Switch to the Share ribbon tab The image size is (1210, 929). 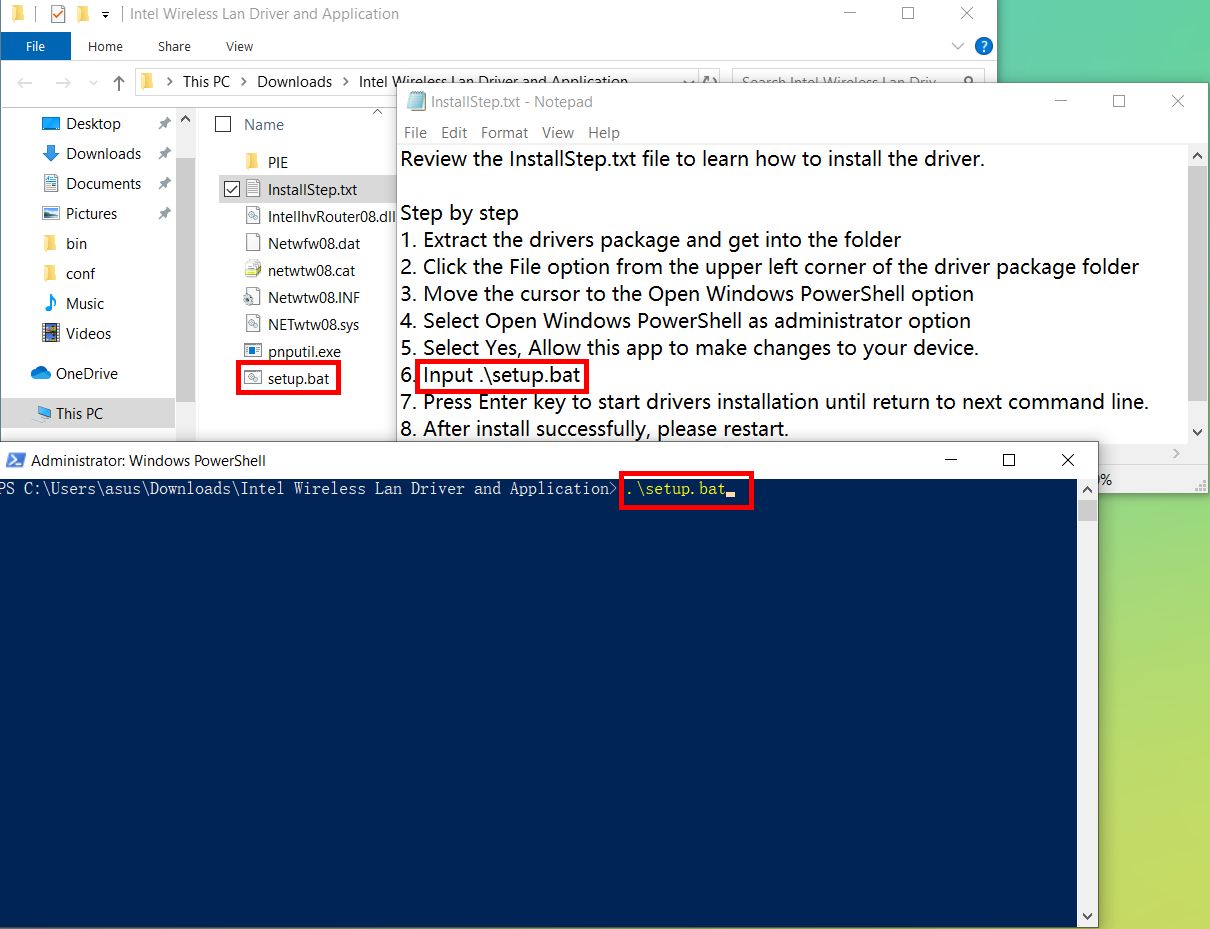pyautogui.click(x=174, y=46)
